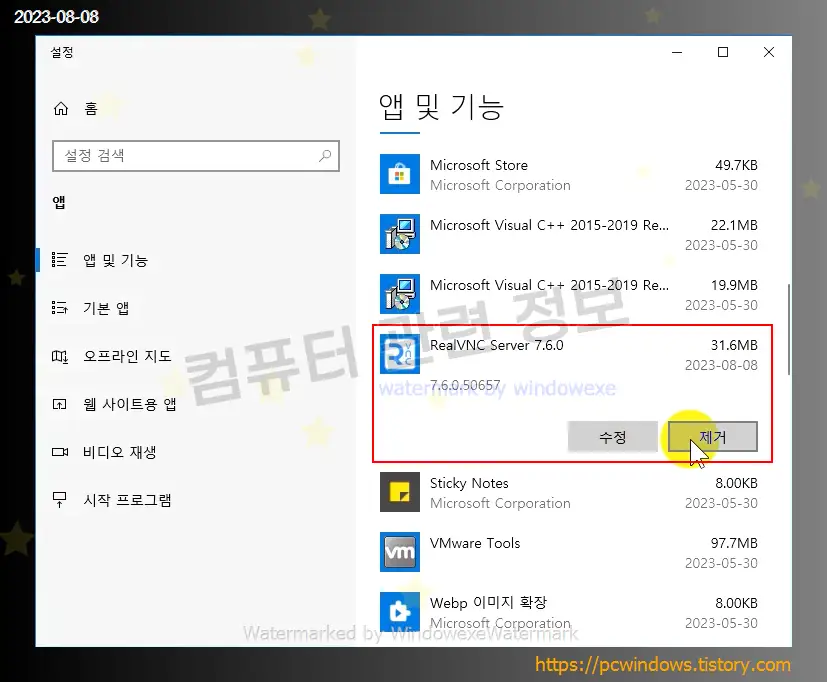Image resolution: width=827 pixels, height=682 pixels.
Task: Click the 31.6MB size value
Action: tap(734, 345)
